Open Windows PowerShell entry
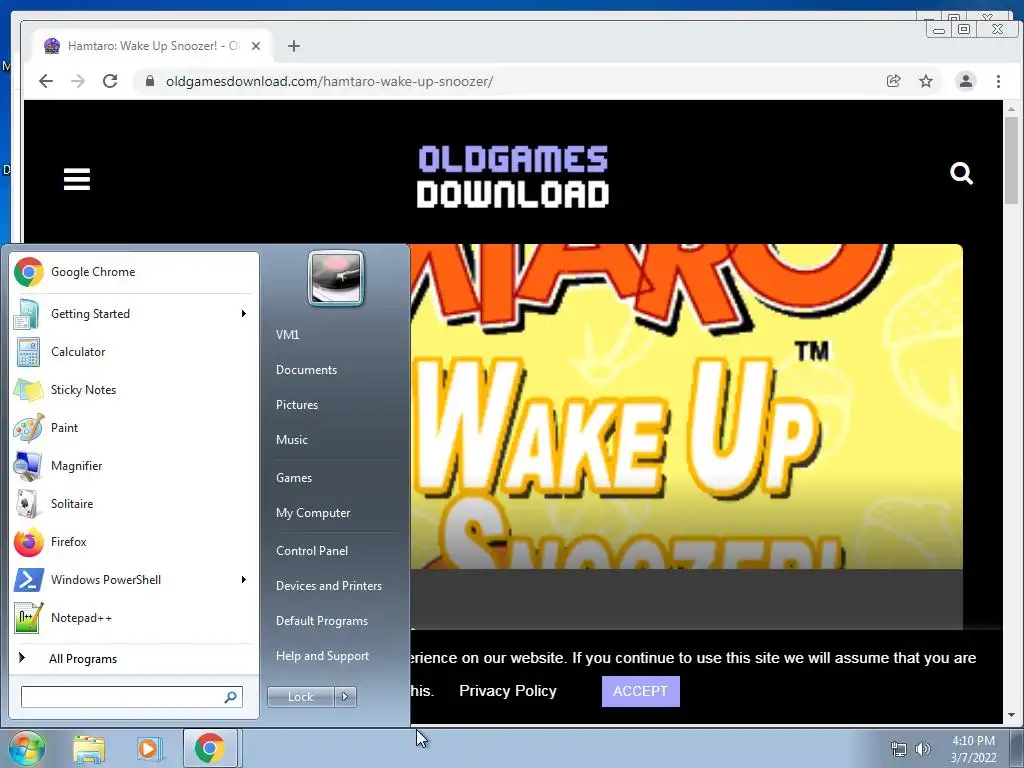 click(134, 580)
